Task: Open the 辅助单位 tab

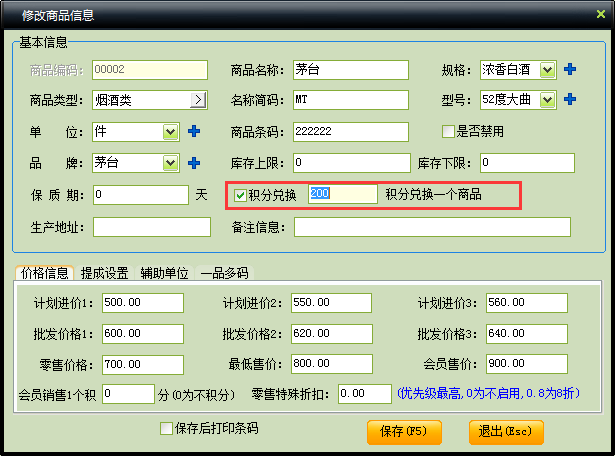Action: tap(164, 273)
